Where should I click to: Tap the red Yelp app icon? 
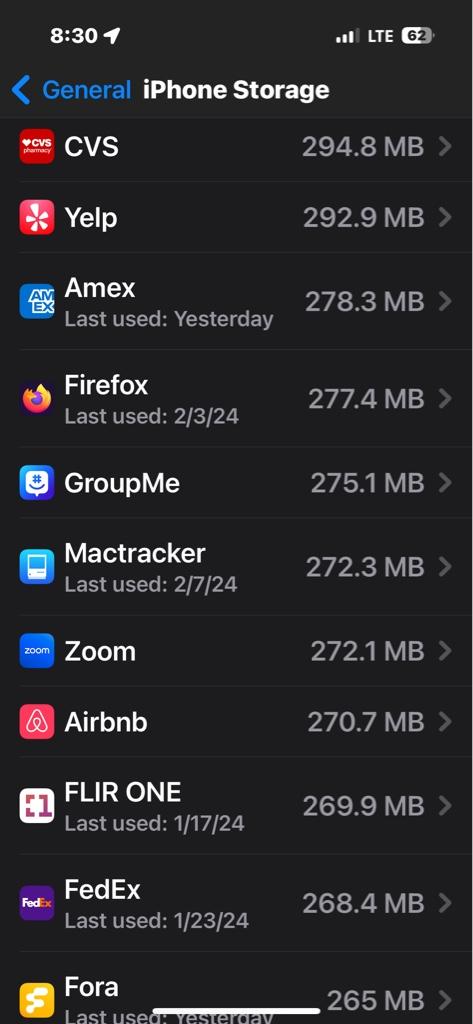[37, 217]
